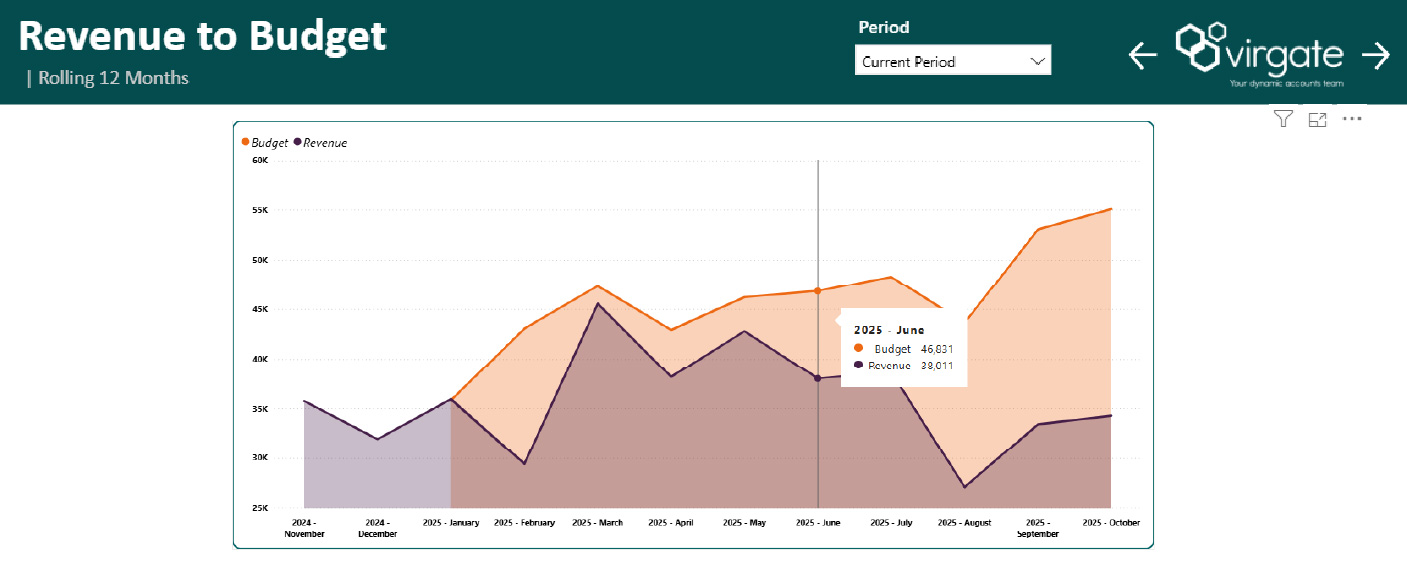Click the 2025 - January axis label
This screenshot has height=571, width=1407.
point(451,523)
